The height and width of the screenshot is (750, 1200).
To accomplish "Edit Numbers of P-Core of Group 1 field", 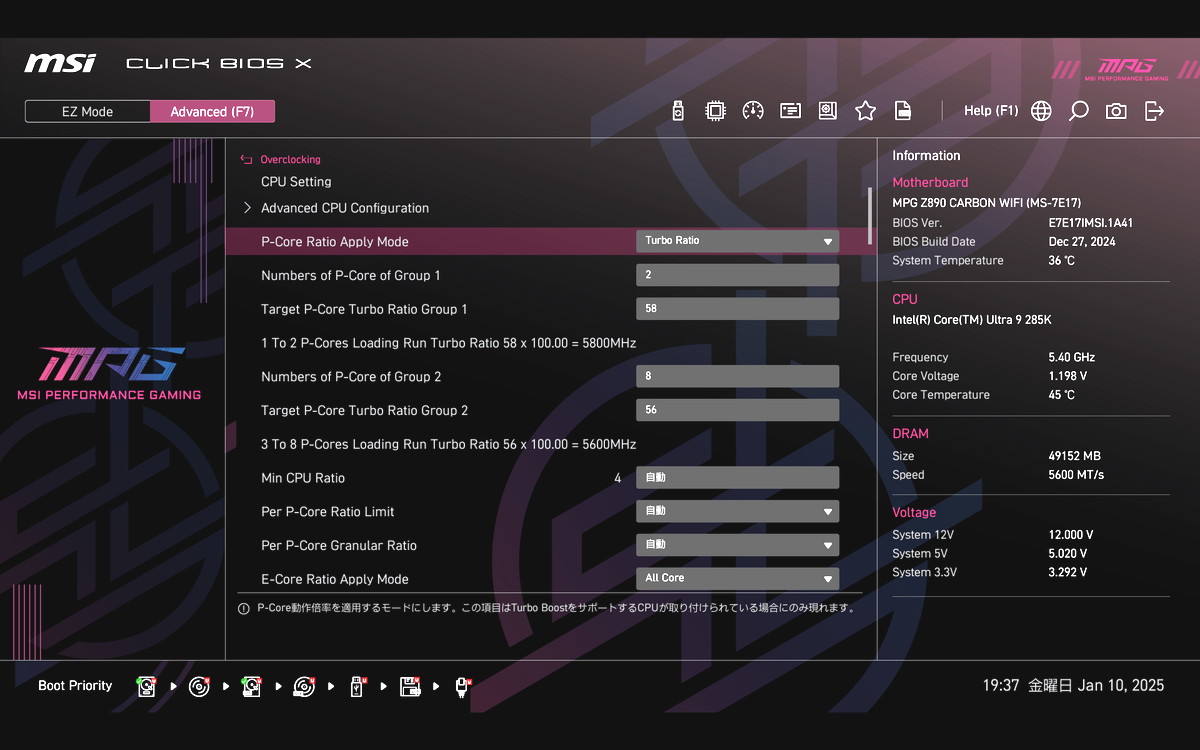I will (737, 275).
